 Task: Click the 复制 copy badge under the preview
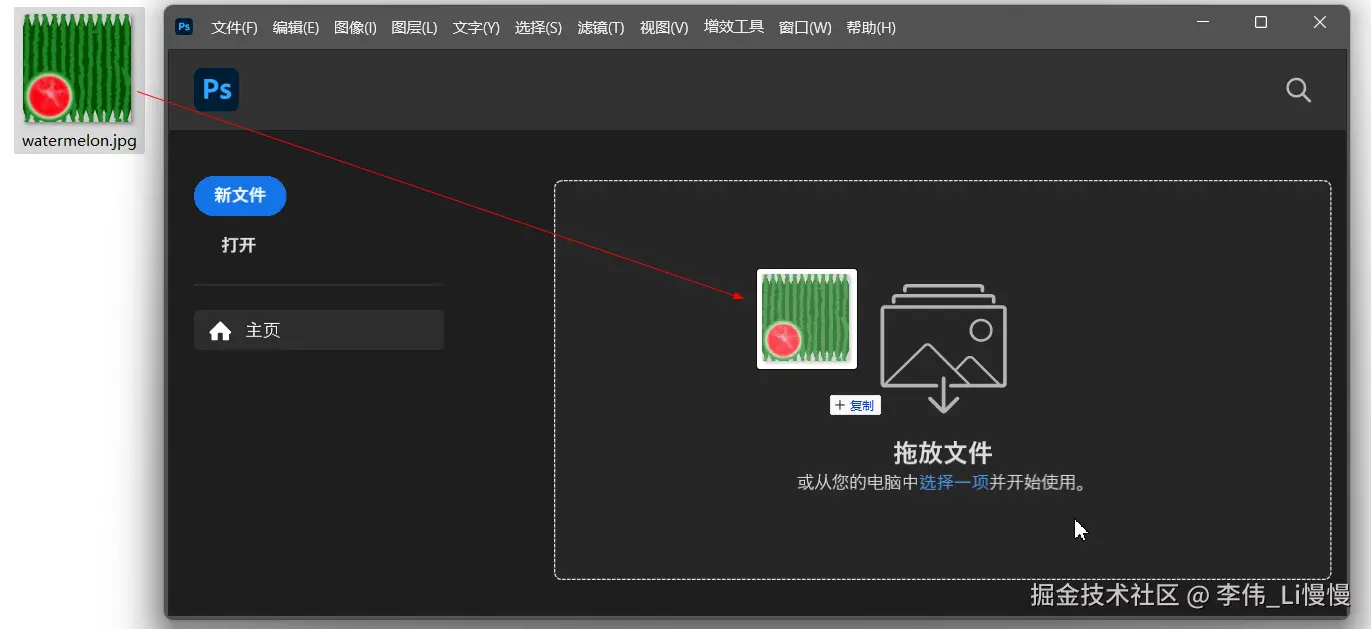(855, 404)
